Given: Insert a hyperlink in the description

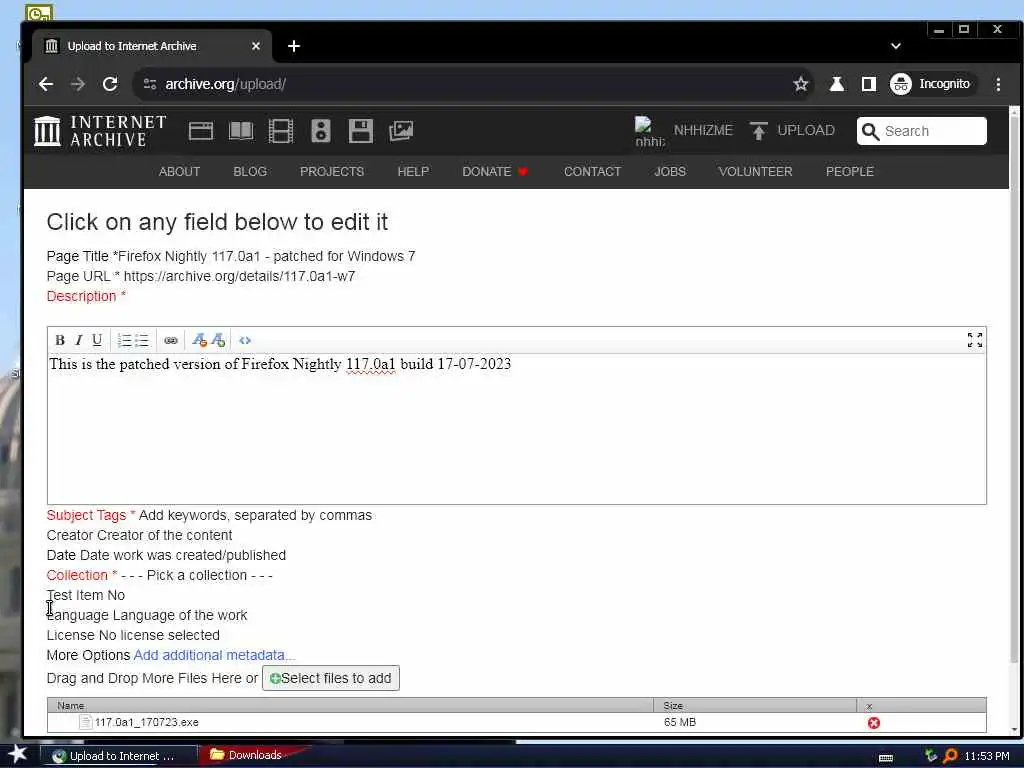Looking at the screenshot, I should [171, 340].
